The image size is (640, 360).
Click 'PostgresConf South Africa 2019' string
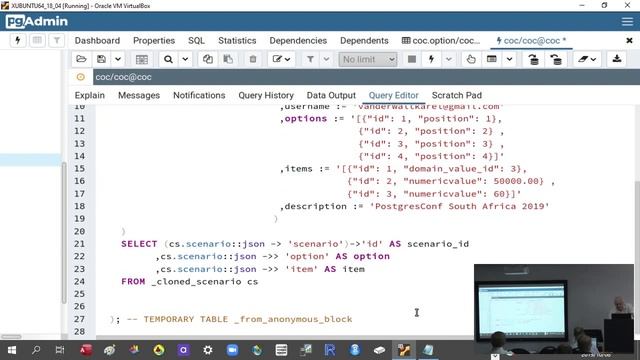coord(460,206)
